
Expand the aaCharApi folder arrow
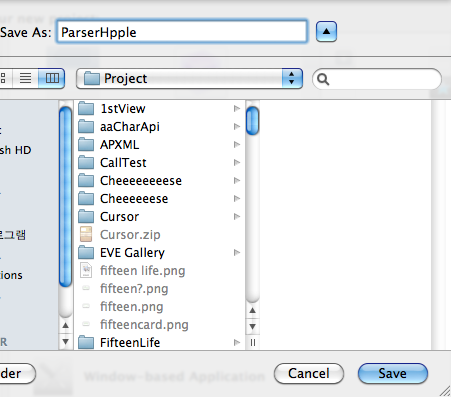237,126
